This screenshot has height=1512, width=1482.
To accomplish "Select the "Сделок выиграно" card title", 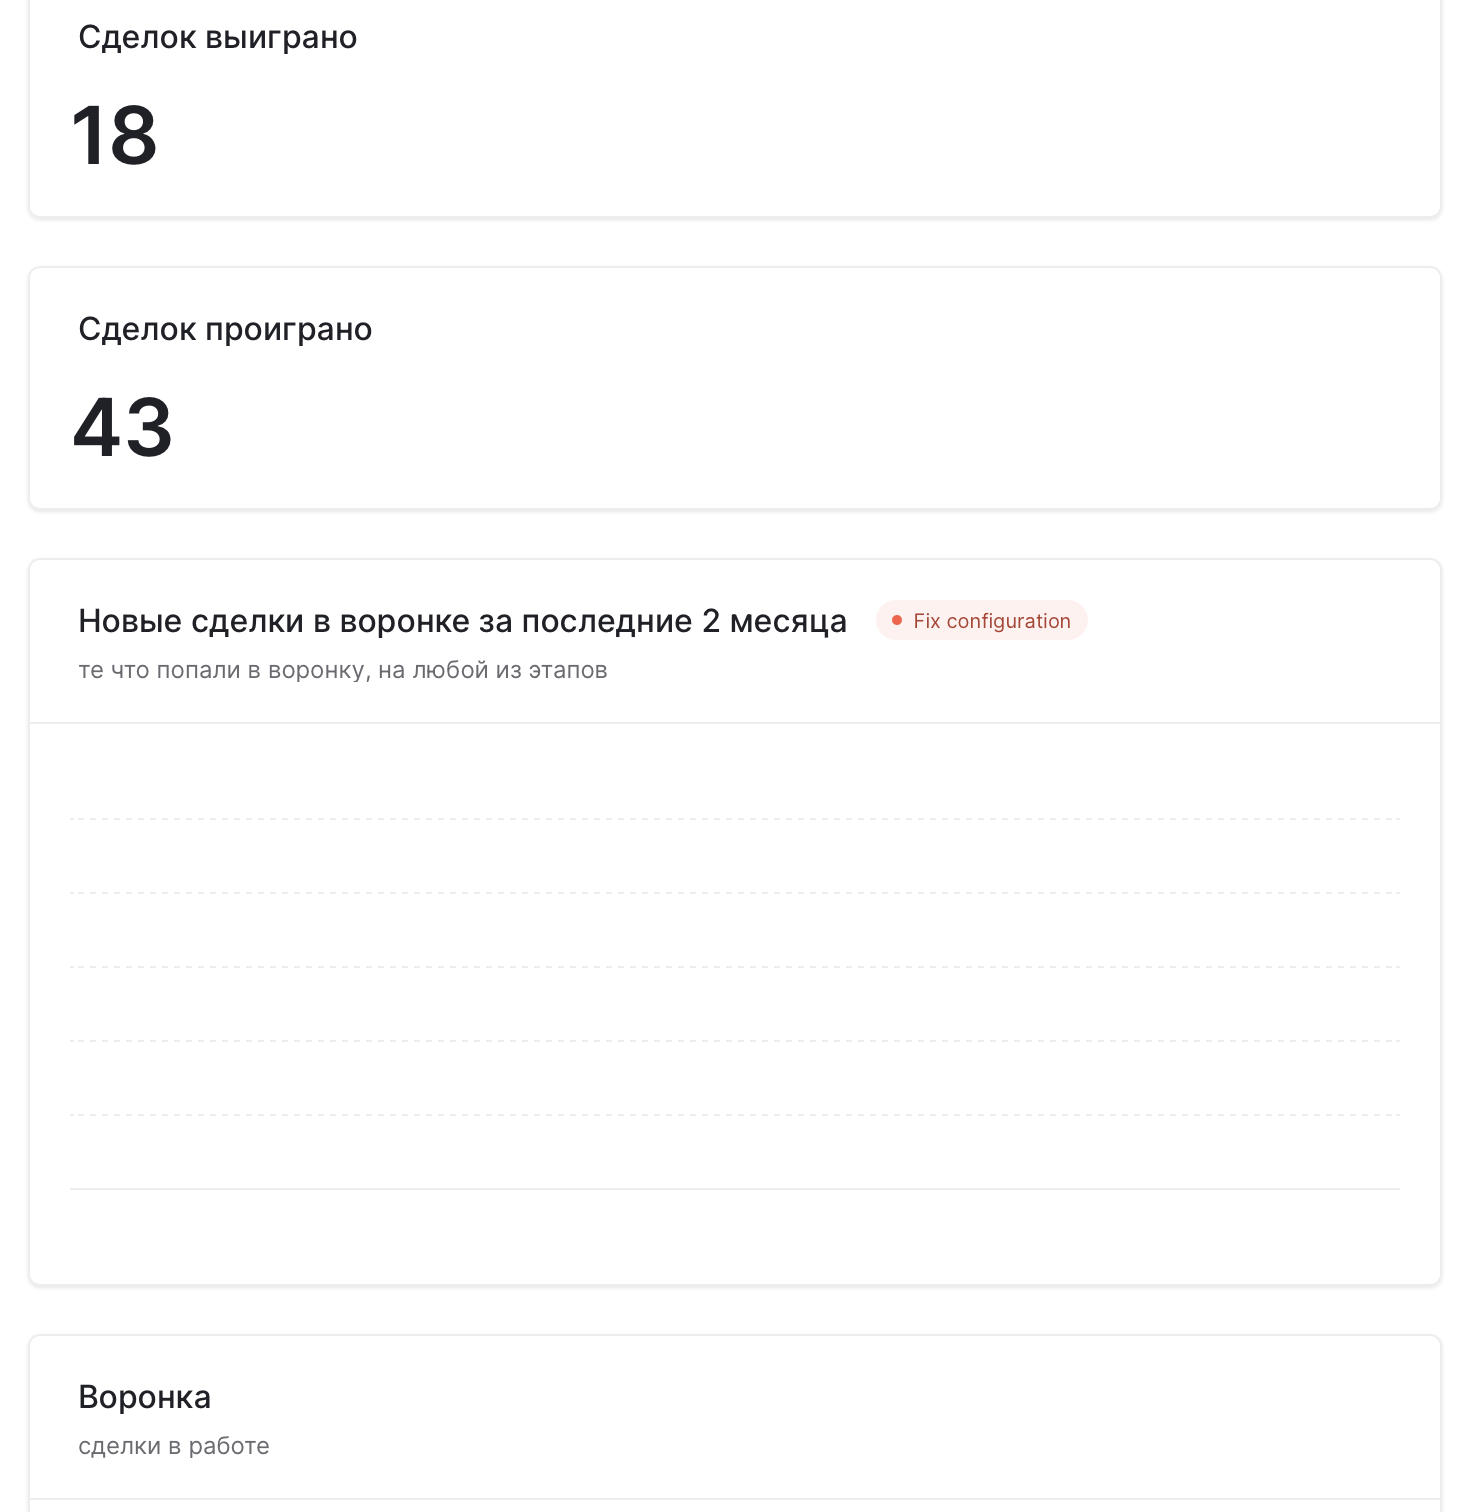I will coord(218,38).
